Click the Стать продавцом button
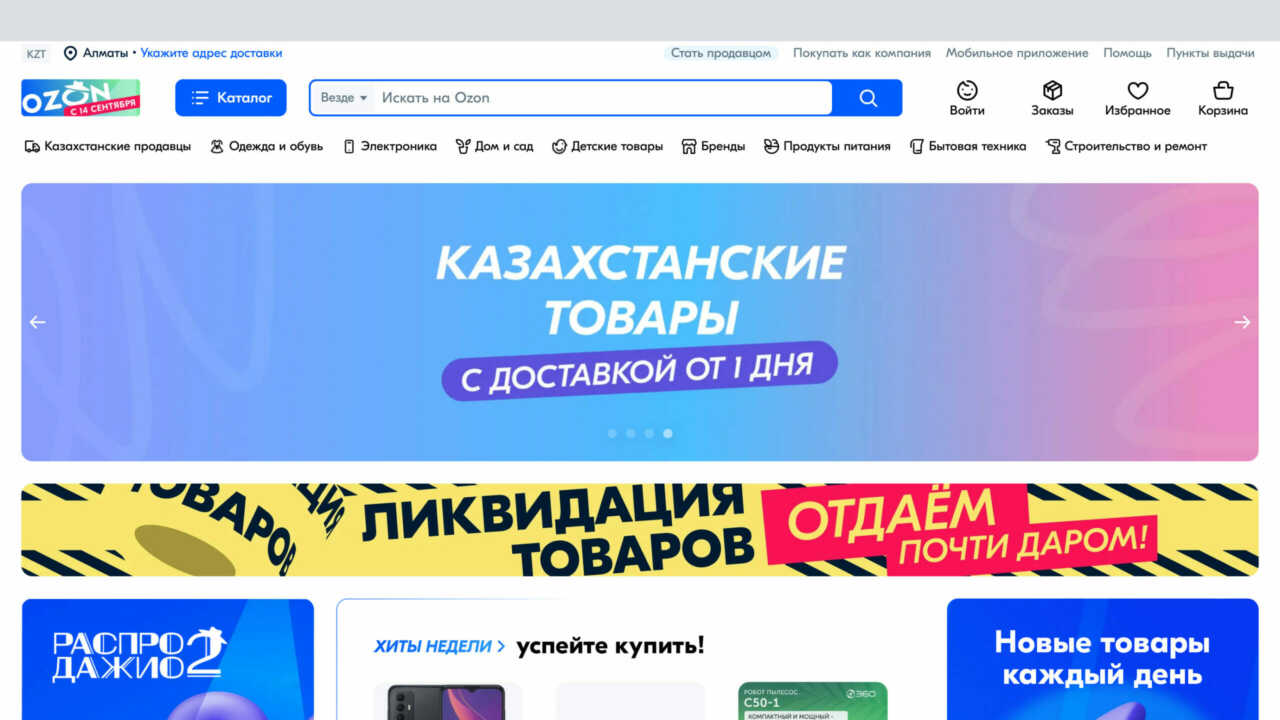This screenshot has width=1280, height=720. point(721,53)
